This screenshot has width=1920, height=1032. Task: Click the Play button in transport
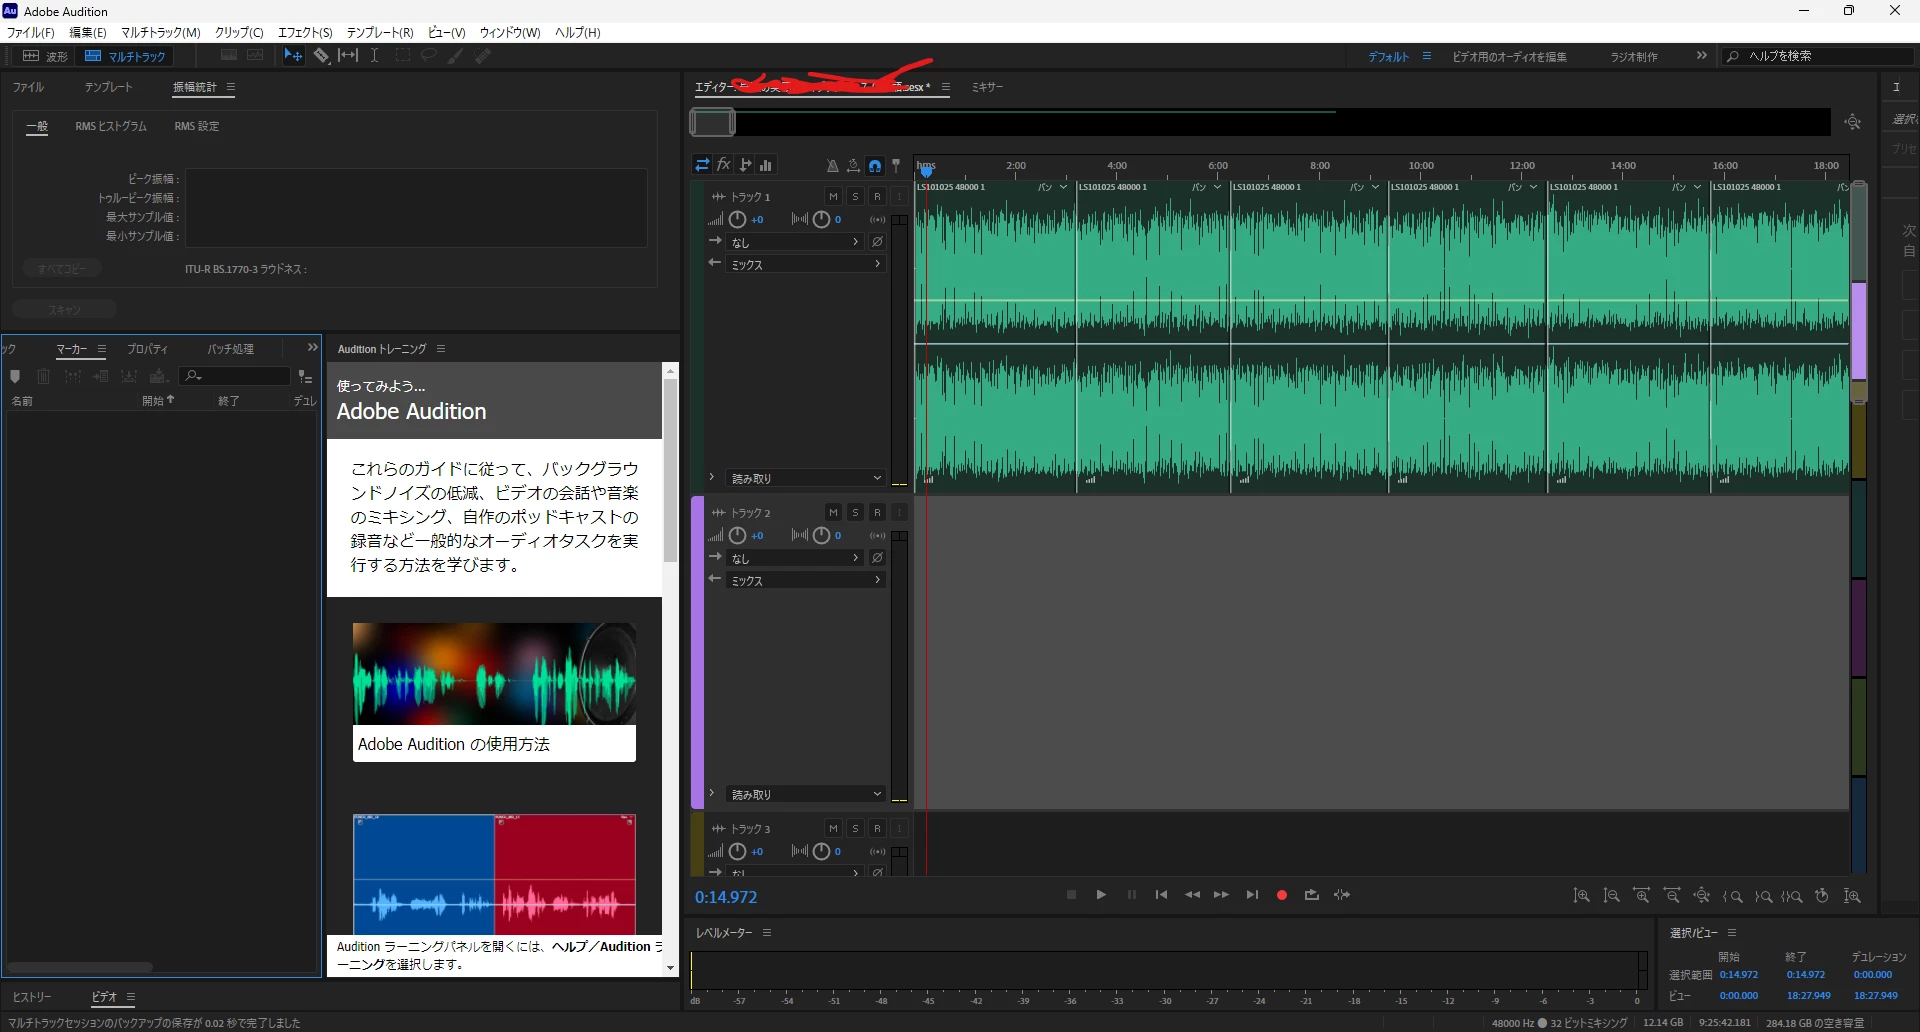[1101, 895]
